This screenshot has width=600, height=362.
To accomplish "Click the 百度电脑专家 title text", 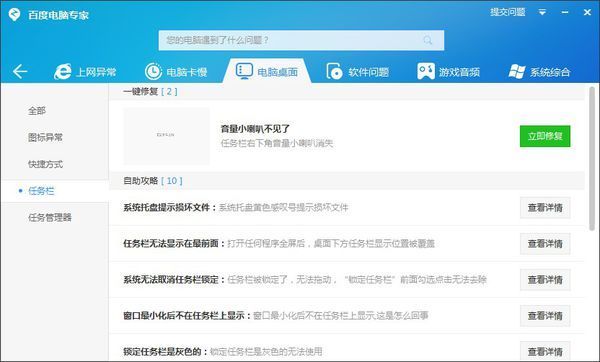I will point(58,15).
